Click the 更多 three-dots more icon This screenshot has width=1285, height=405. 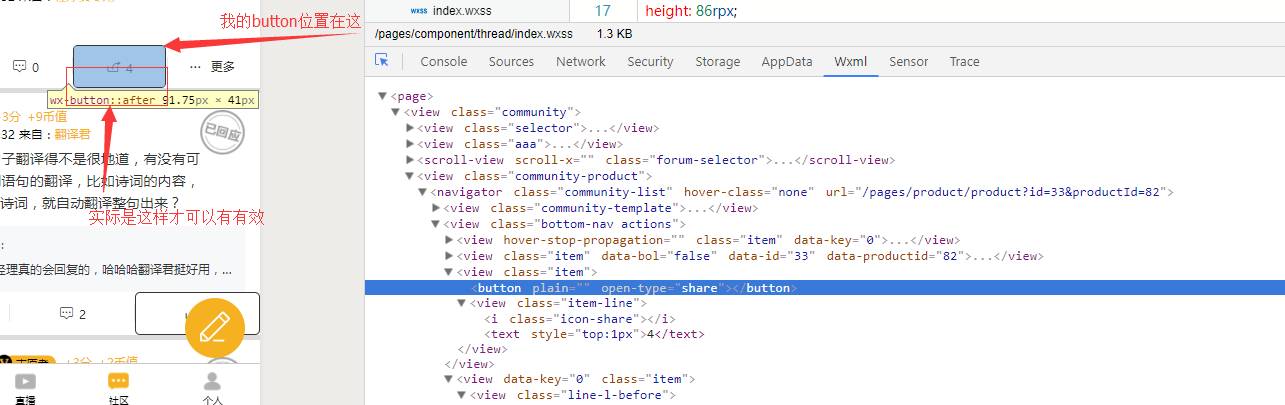pyautogui.click(x=196, y=67)
